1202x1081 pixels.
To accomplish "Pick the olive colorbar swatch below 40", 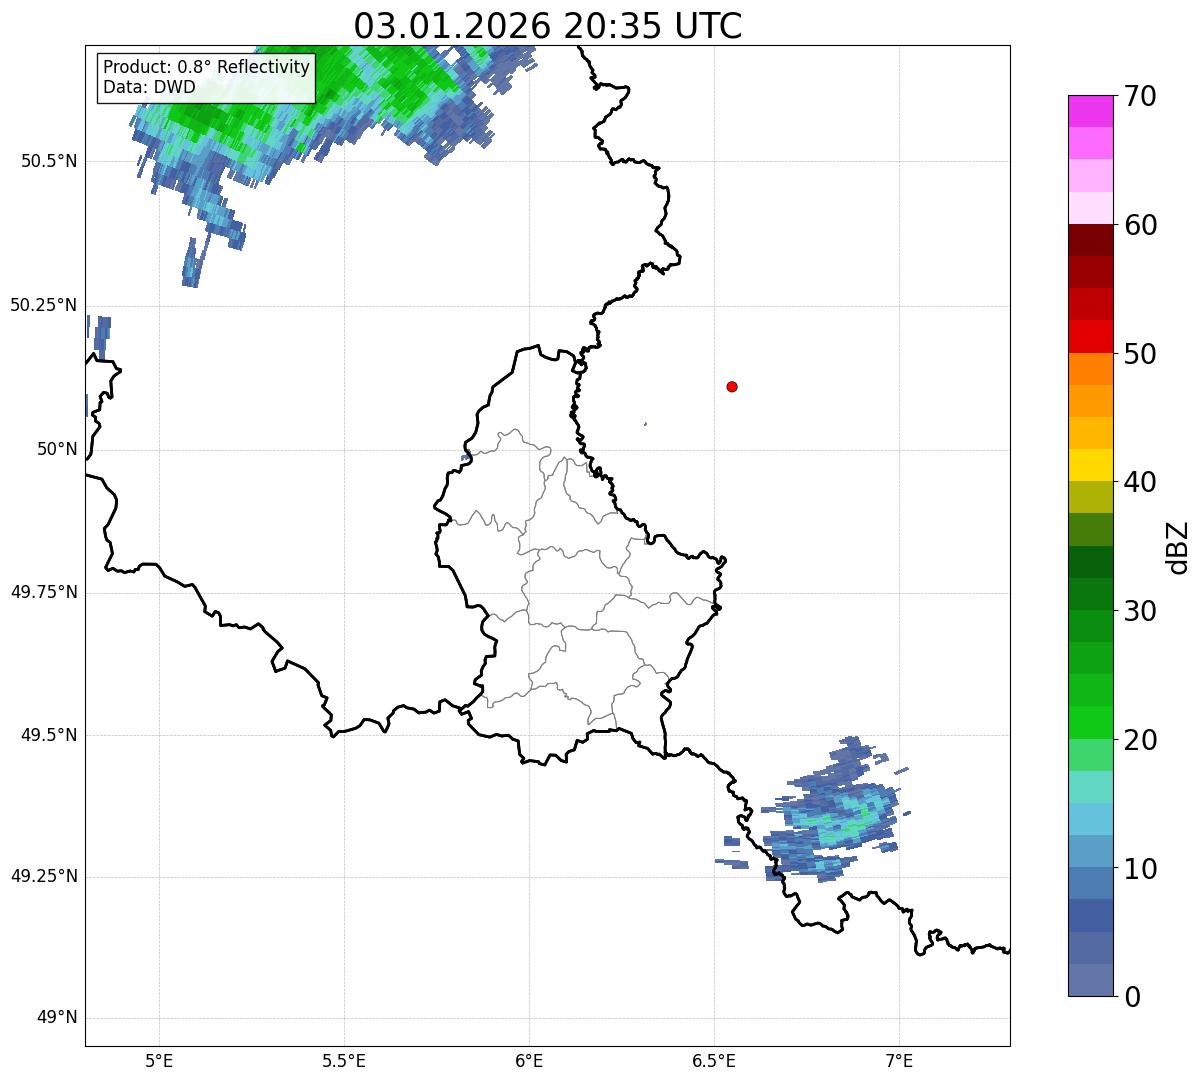I will (1091, 497).
